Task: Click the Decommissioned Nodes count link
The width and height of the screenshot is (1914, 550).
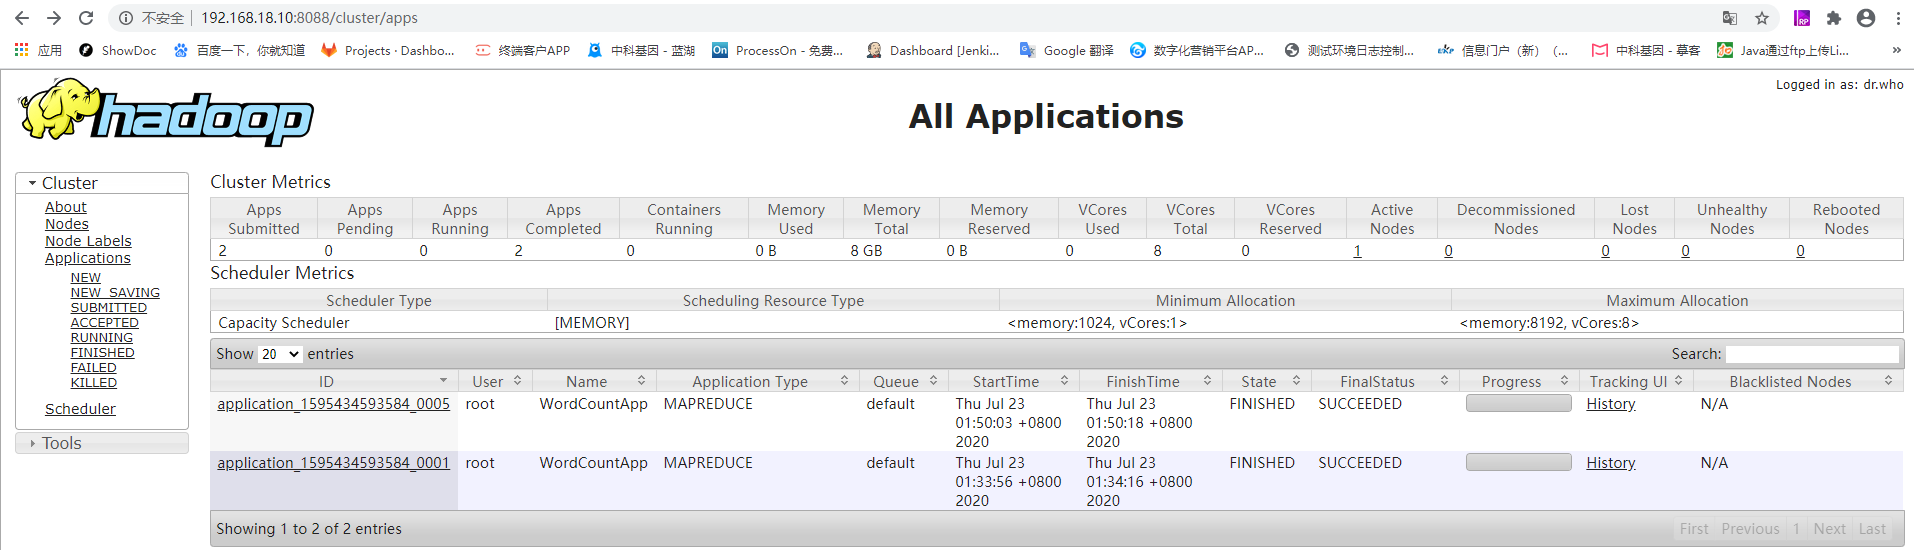Action: 1448,251
